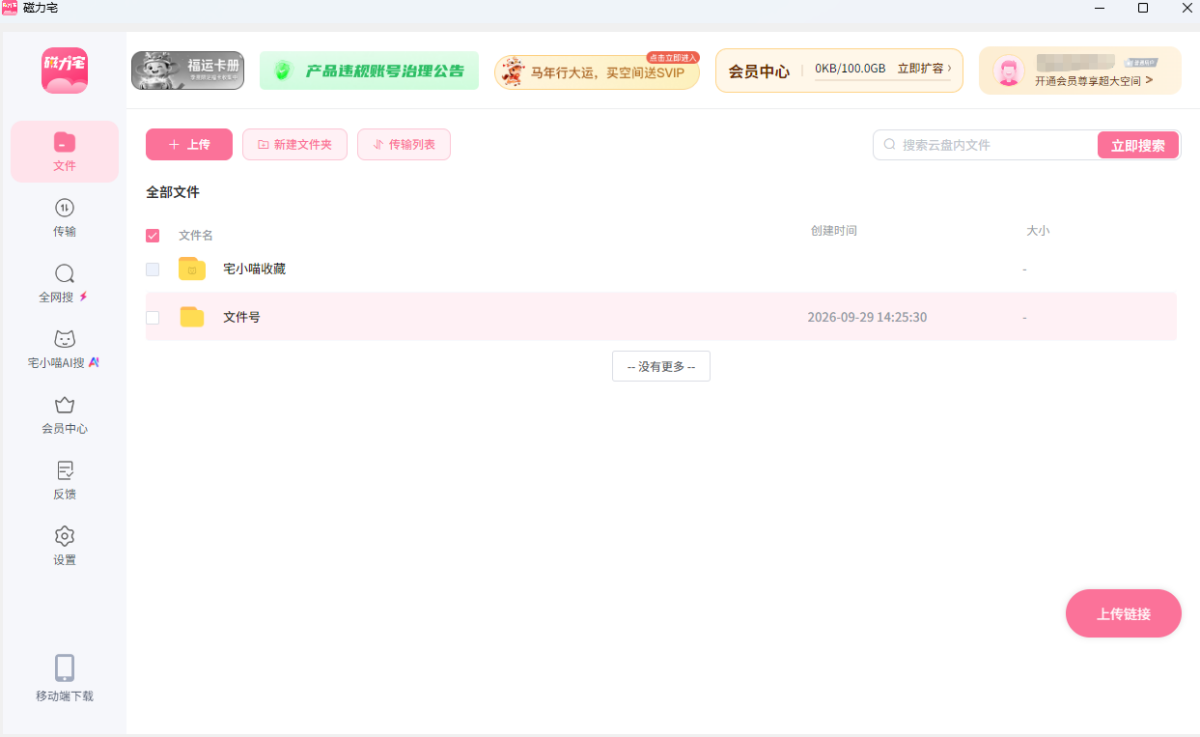Click the 没有更多 end-of-list label
Image resolution: width=1200 pixels, height=737 pixels.
[x=661, y=367]
